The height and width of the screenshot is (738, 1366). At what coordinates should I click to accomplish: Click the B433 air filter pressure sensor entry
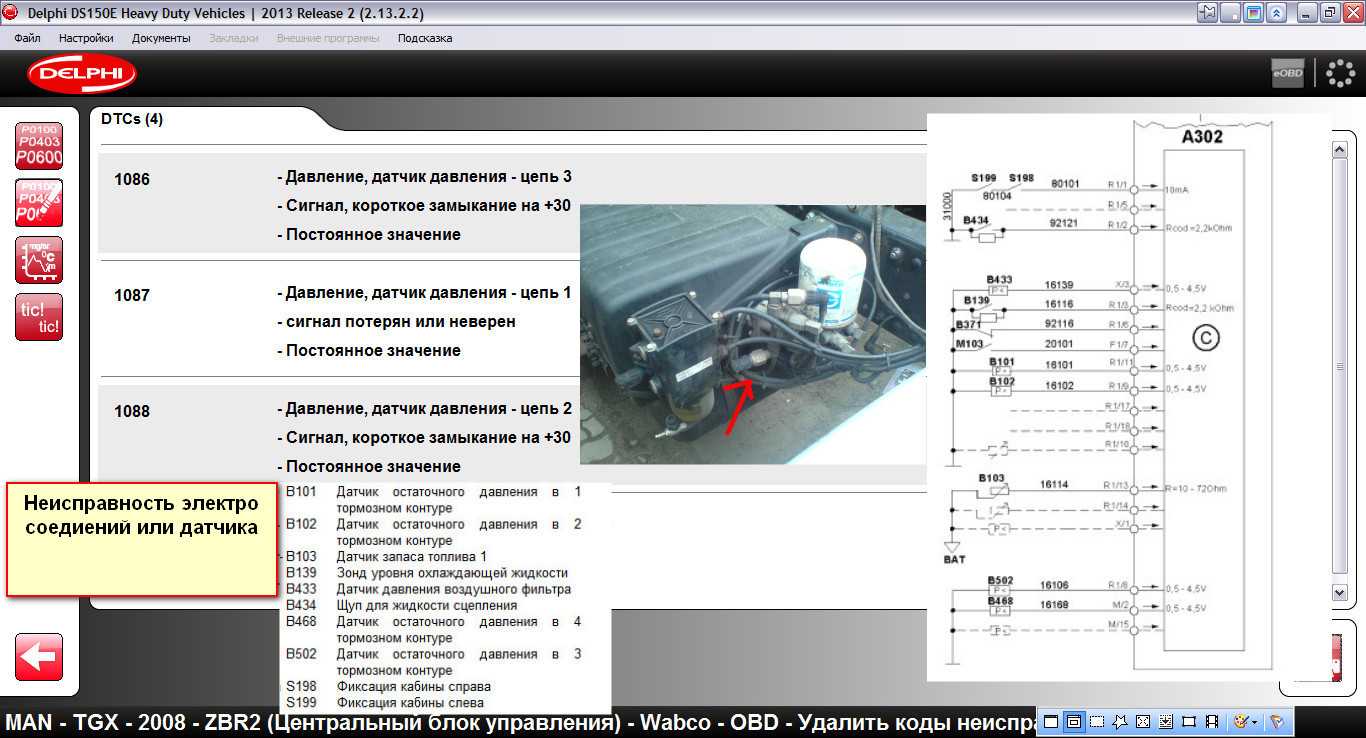point(428,589)
